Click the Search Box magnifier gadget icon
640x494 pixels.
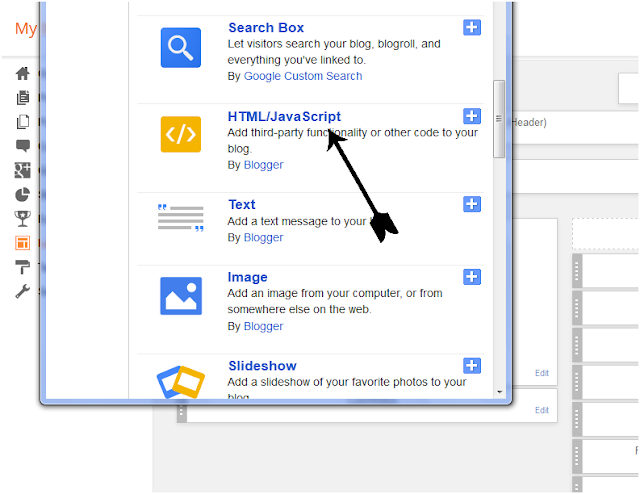181,48
